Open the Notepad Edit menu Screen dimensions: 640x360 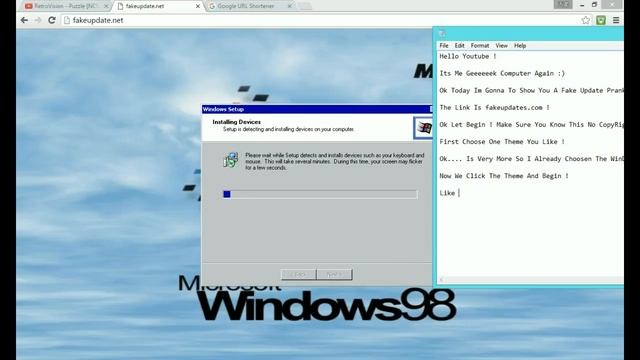(x=460, y=46)
